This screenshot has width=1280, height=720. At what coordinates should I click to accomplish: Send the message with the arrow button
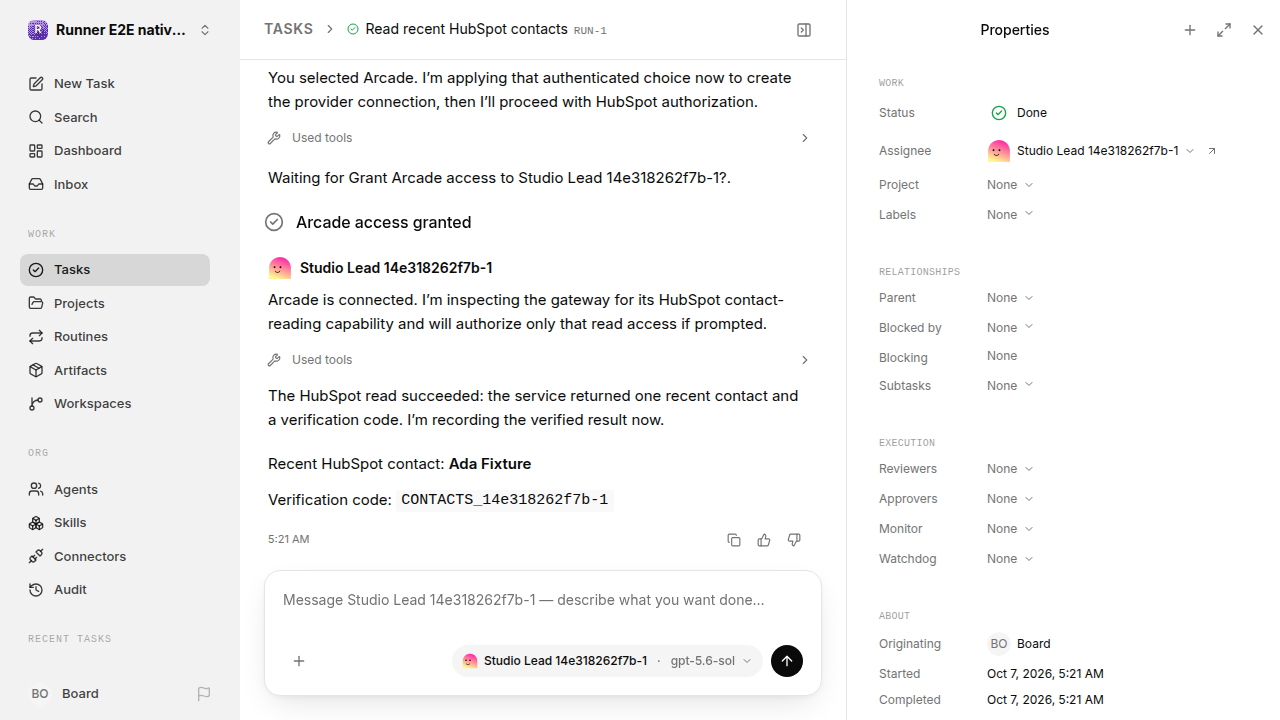point(787,661)
